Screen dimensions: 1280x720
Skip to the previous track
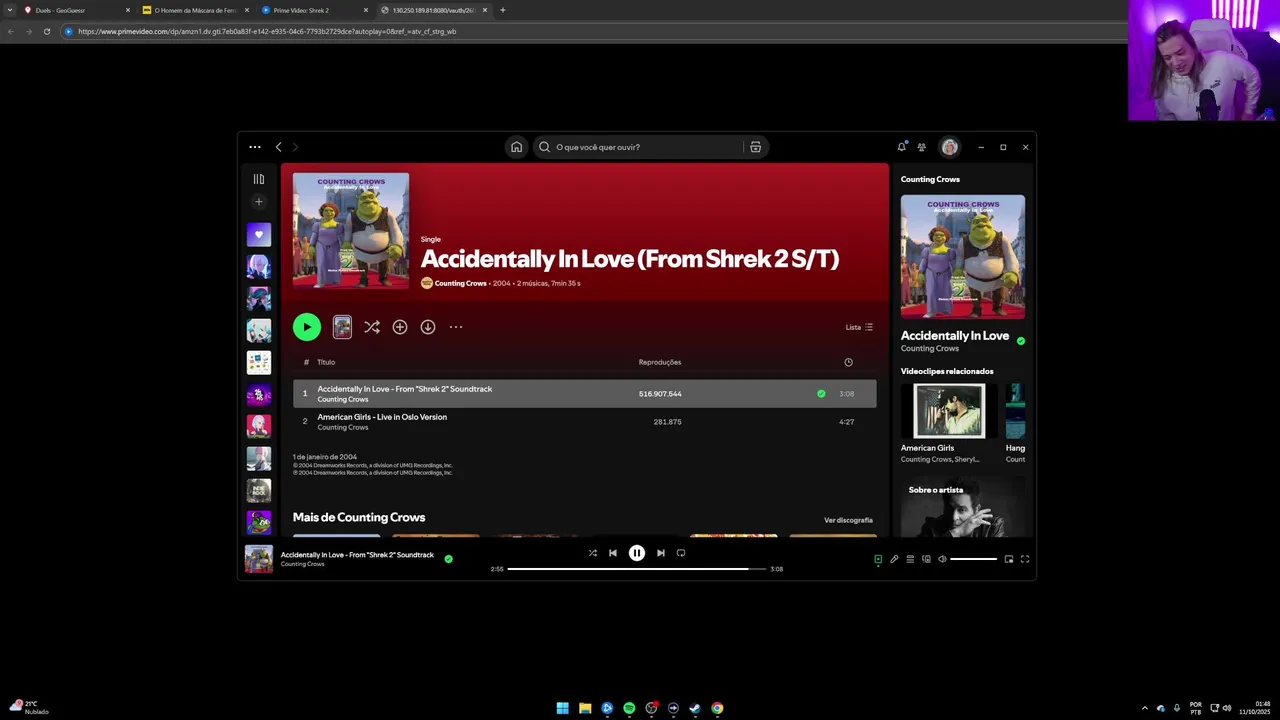pyautogui.click(x=613, y=553)
